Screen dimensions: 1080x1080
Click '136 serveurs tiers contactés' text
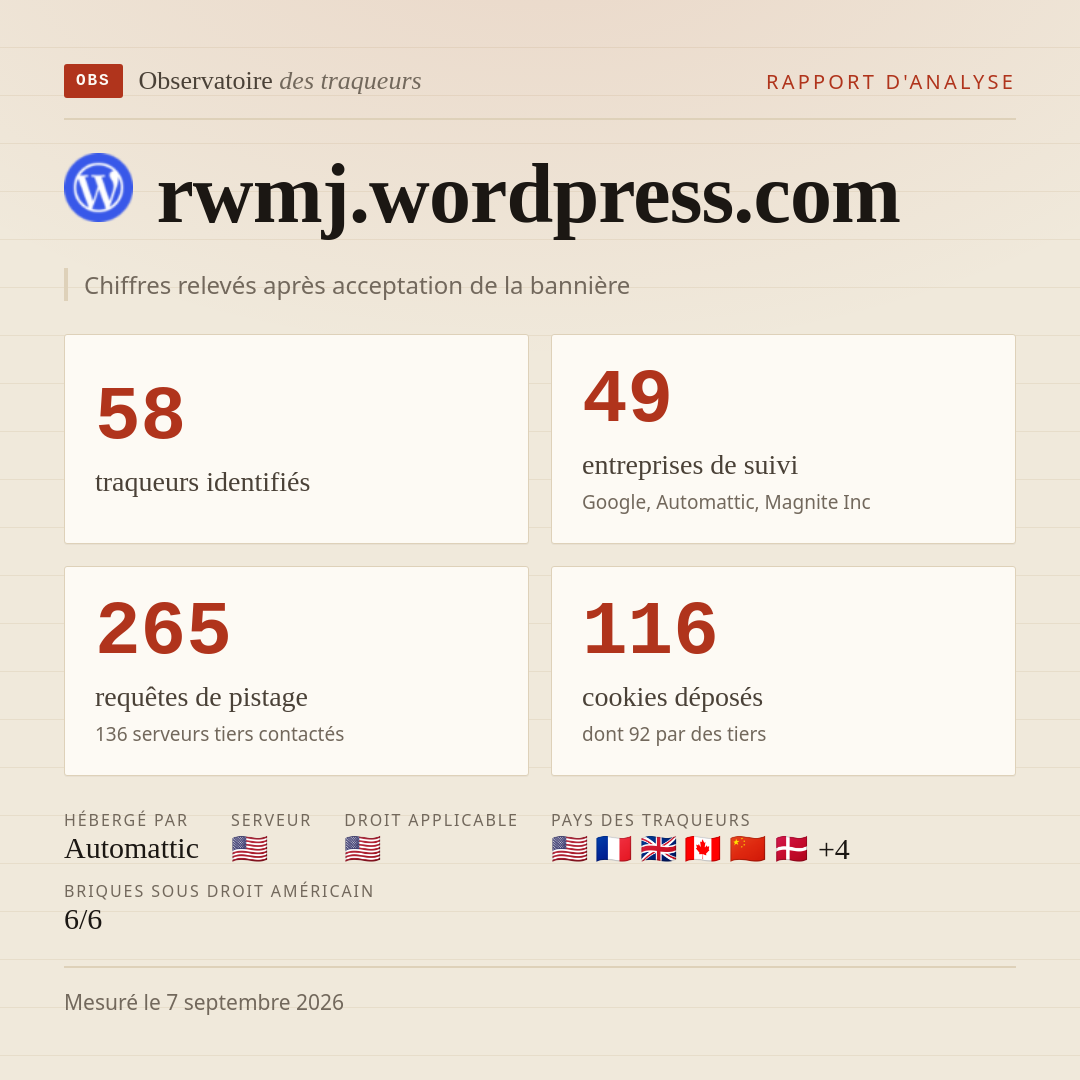pyautogui.click(x=220, y=734)
